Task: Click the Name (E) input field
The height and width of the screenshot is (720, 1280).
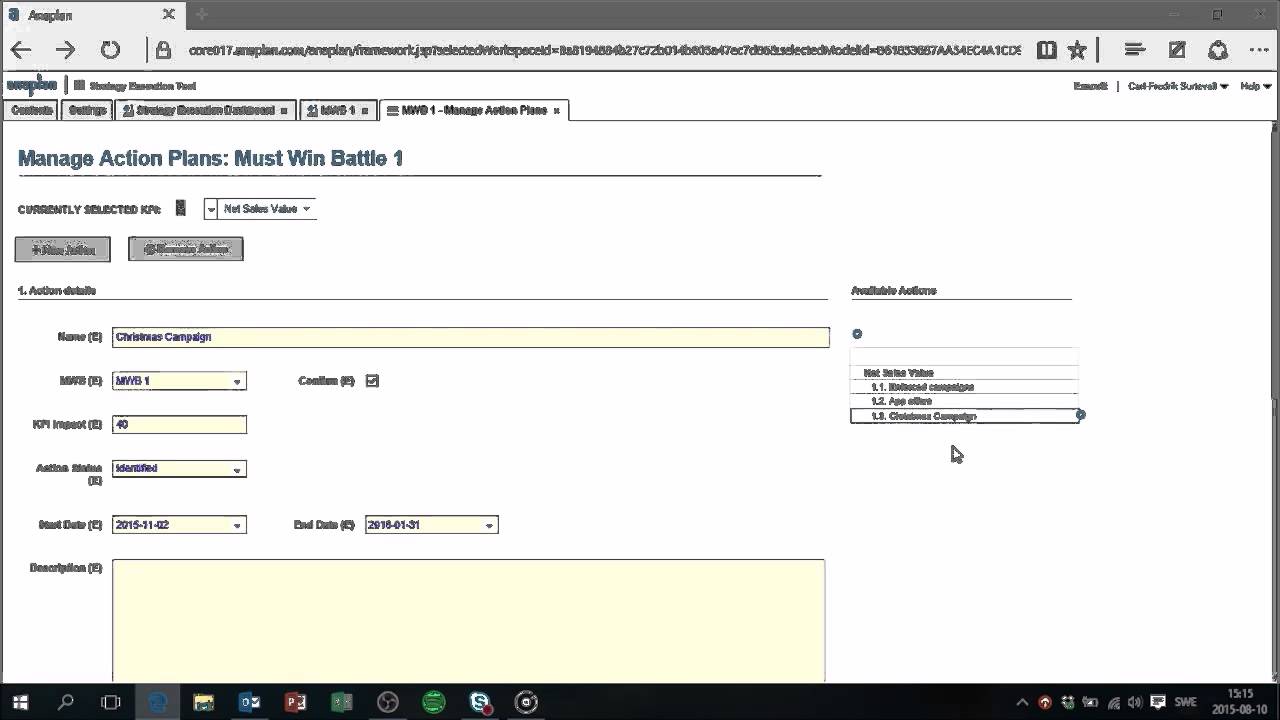Action: coord(470,337)
